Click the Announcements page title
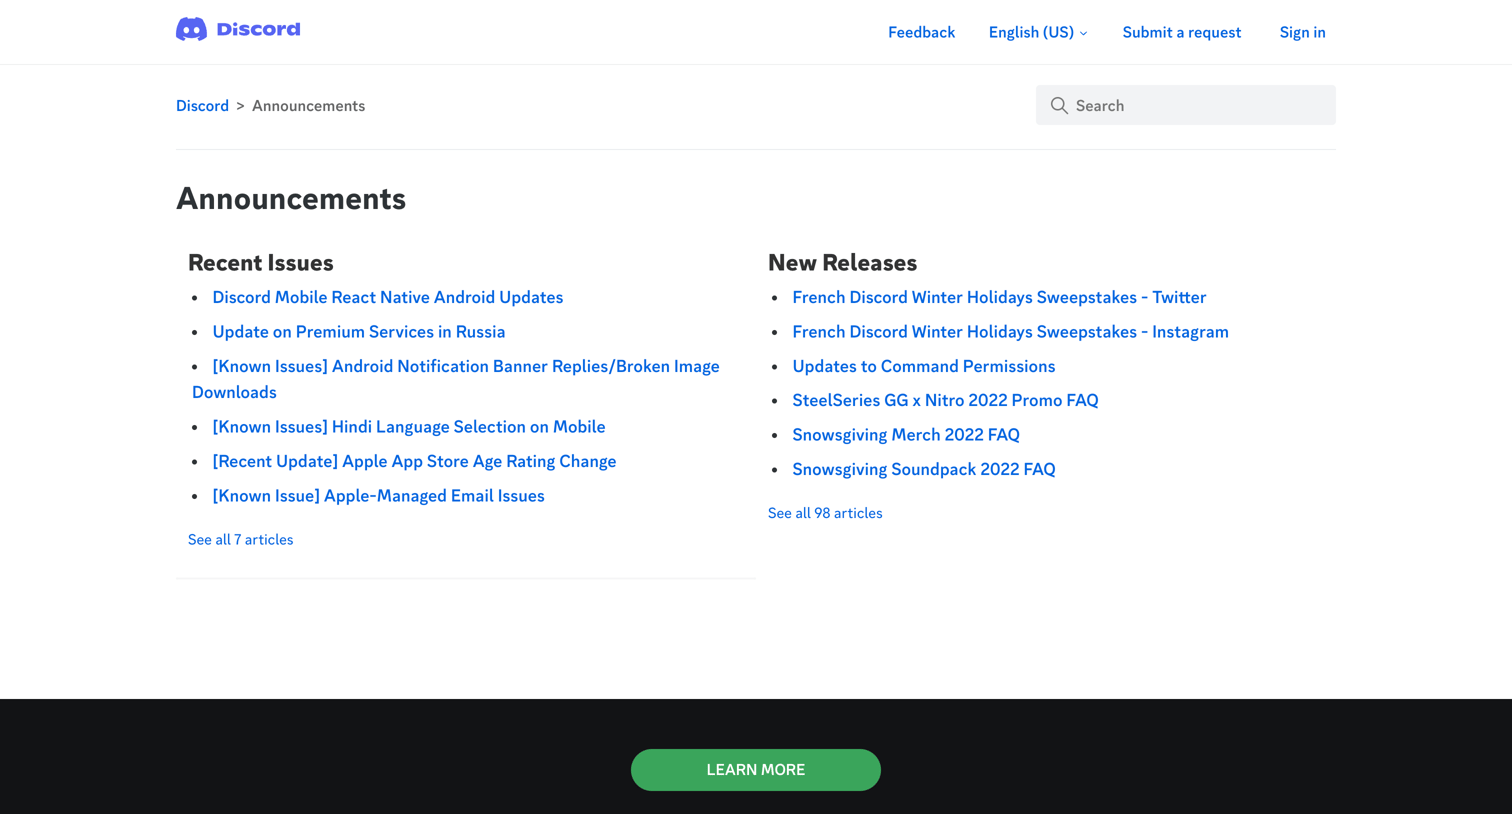 click(x=291, y=199)
